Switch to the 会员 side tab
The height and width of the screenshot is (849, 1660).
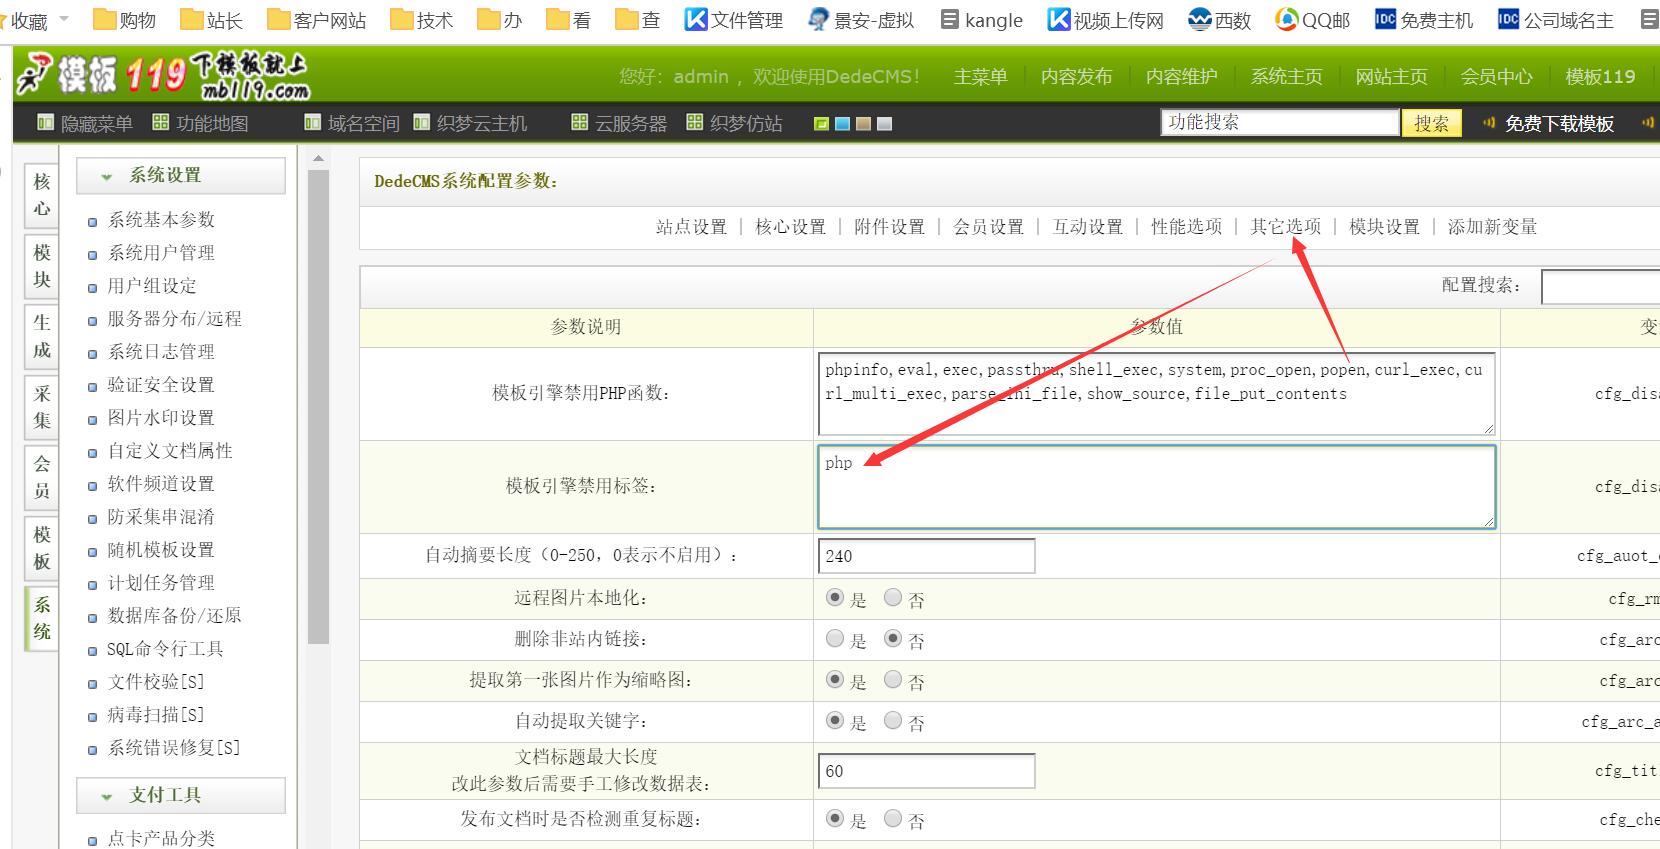click(x=41, y=477)
